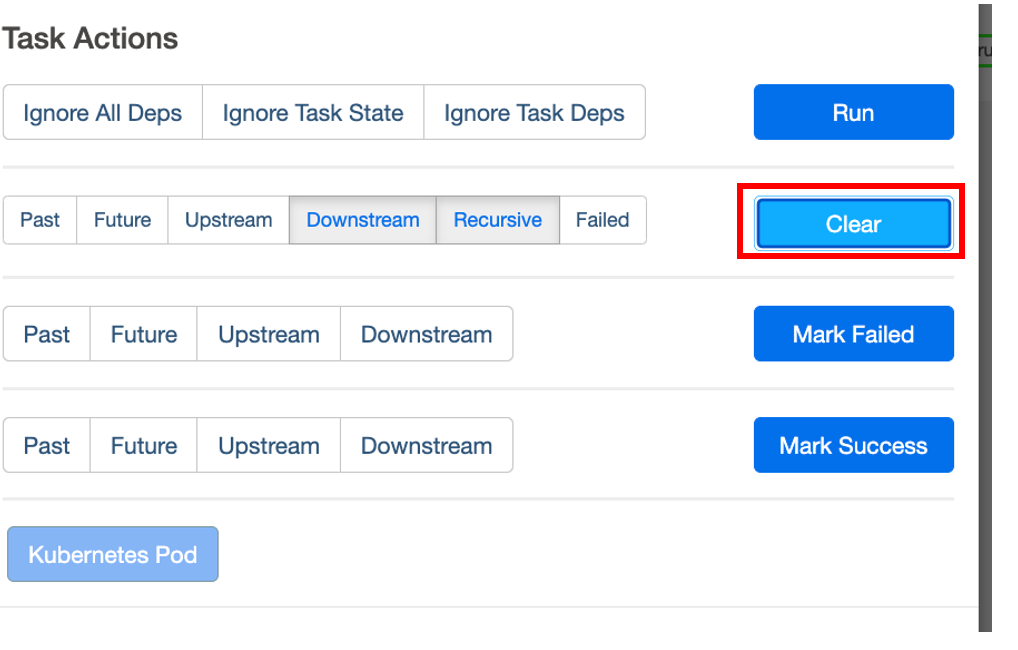The height and width of the screenshot is (650, 1018).
Task: Click the Clear button
Action: tap(853, 224)
